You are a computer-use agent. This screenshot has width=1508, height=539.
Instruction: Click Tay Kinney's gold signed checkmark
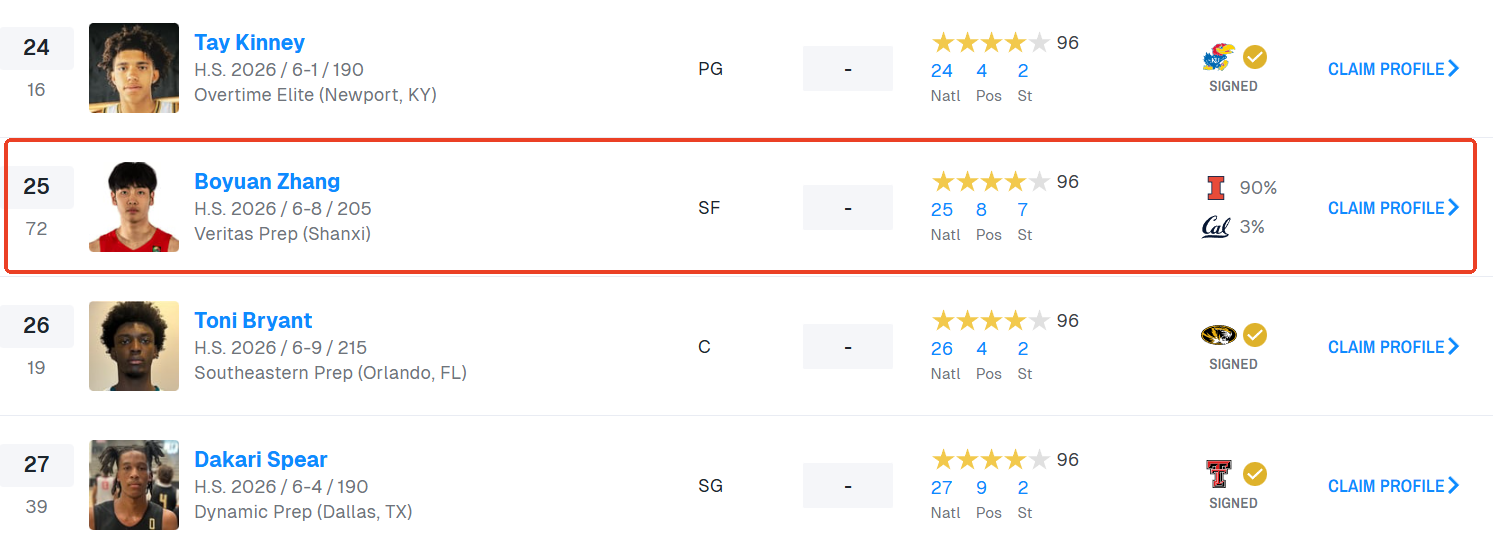pos(1254,57)
